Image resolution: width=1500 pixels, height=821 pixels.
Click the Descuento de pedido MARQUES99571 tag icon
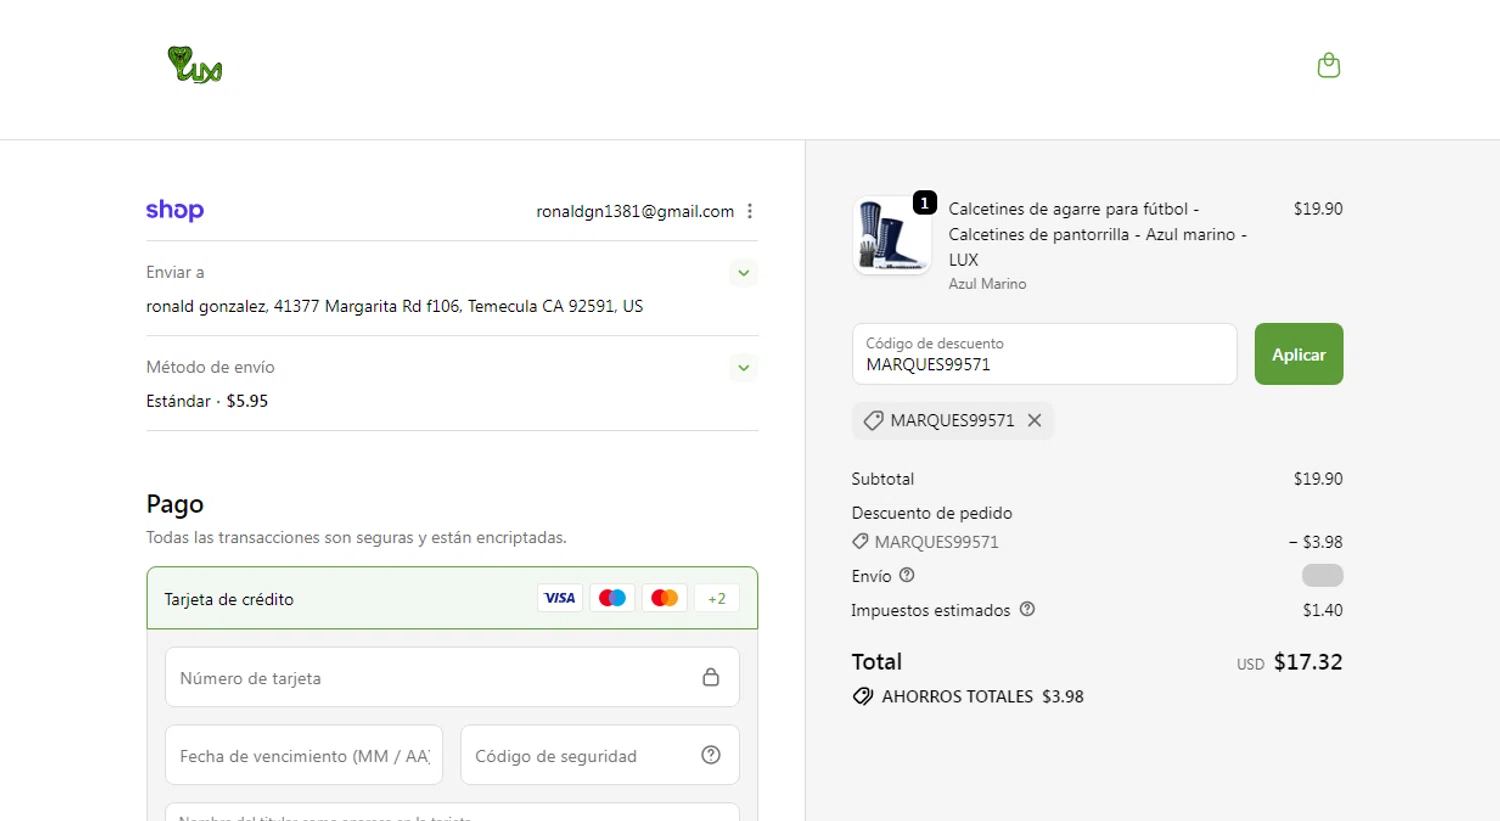[860, 541]
